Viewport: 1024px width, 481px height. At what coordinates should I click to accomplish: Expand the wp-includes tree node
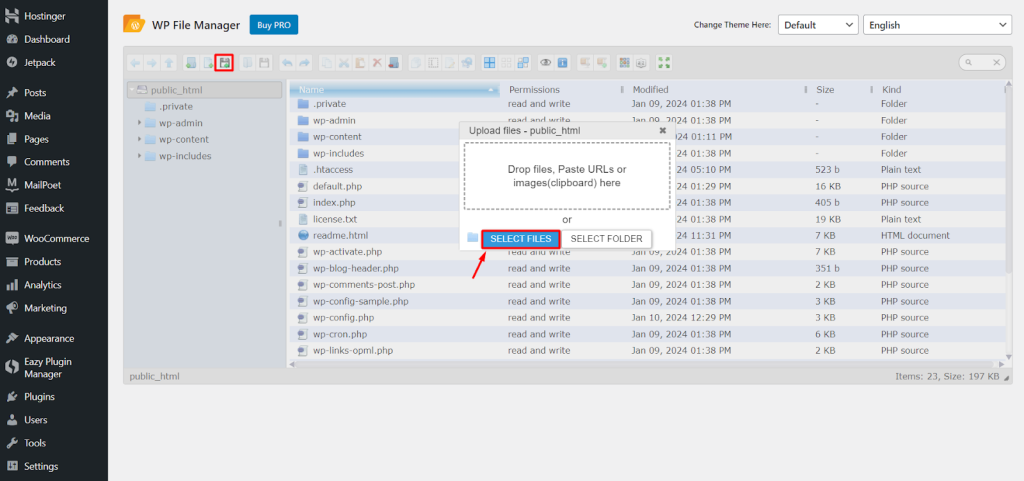click(x=139, y=156)
